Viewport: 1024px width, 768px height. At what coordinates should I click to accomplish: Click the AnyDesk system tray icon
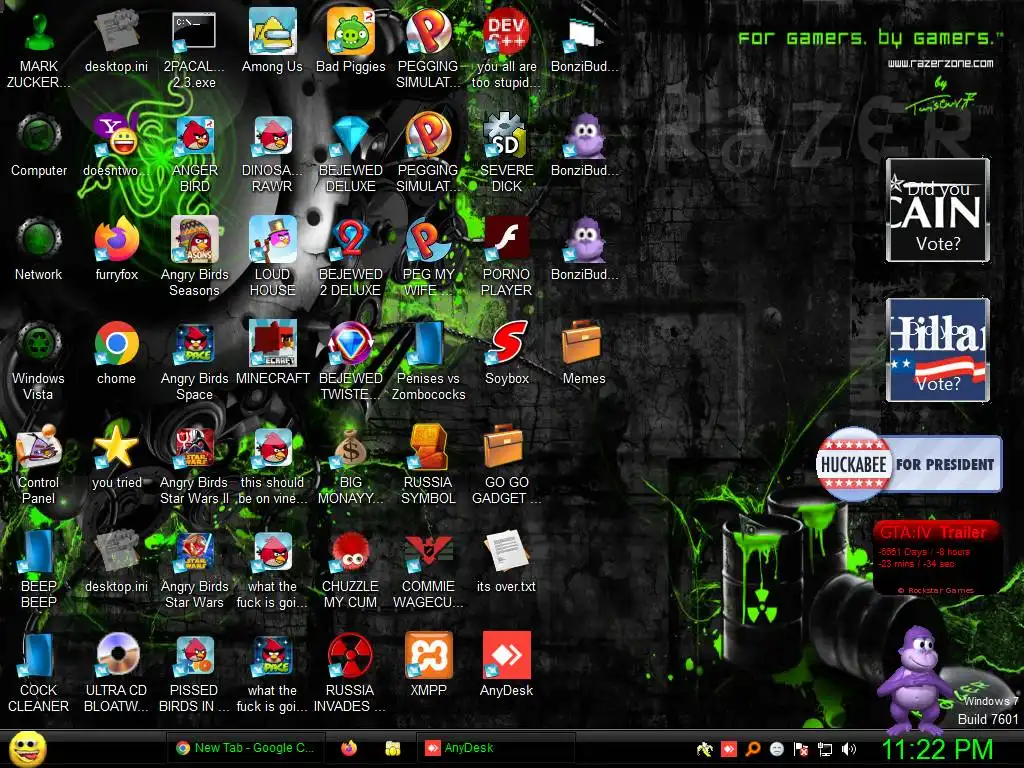coord(728,749)
